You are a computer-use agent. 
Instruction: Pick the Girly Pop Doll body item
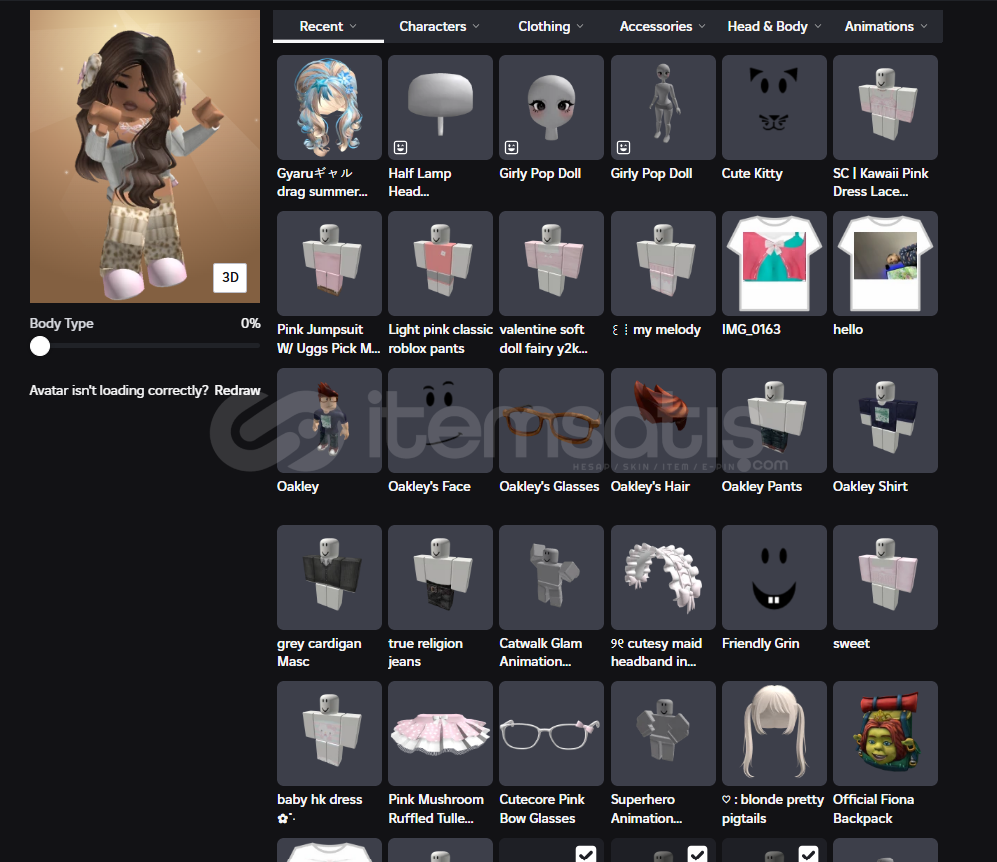pyautogui.click(x=663, y=107)
